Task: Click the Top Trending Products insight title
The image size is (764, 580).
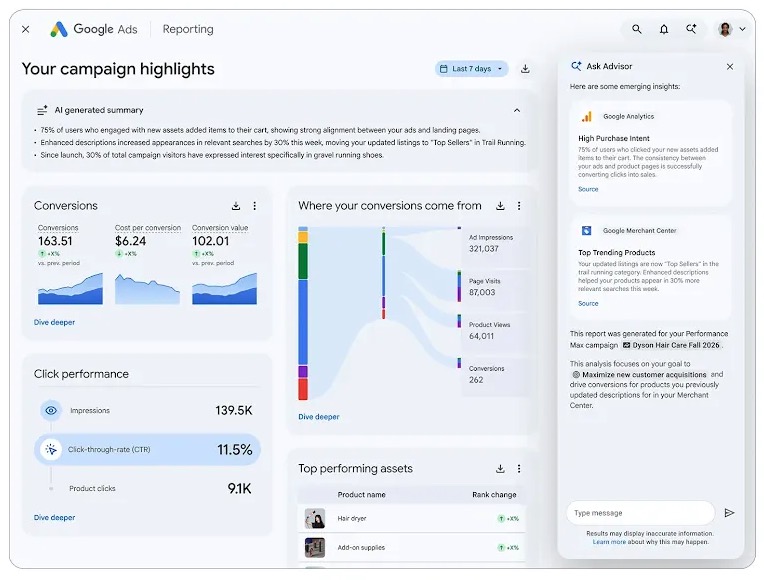Action: coord(617,252)
